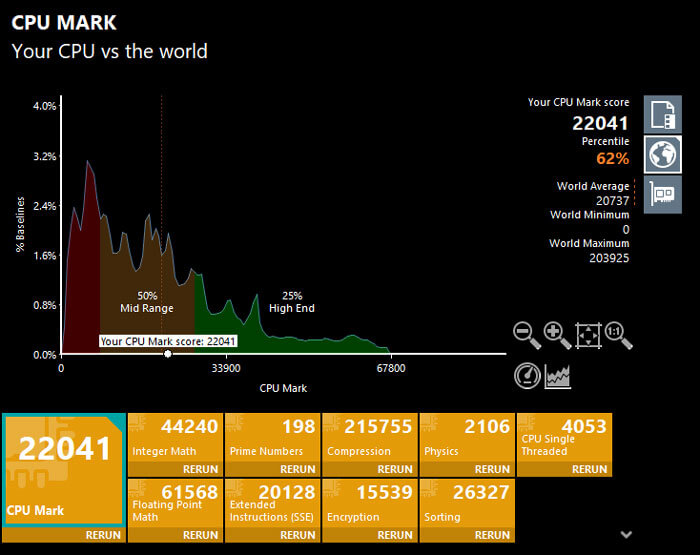Viewport: 700px width, 555px height.
Task: Click the World Minimum 0 value
Action: 626,230
